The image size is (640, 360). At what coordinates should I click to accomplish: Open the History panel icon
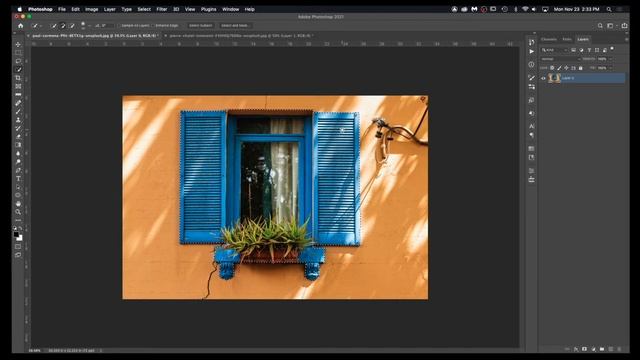click(x=531, y=42)
